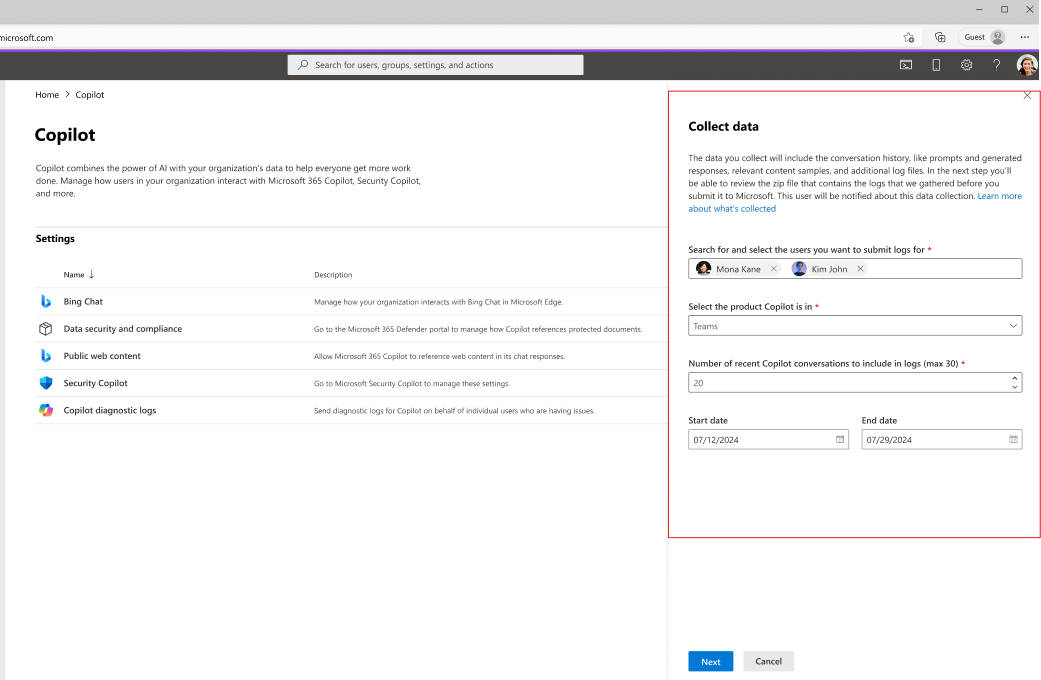Decrease the number of conversations stepper

[1014, 387]
